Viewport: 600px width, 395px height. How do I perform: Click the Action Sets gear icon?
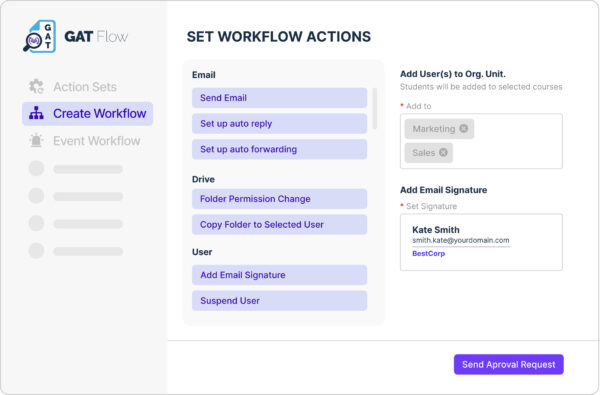point(36,87)
